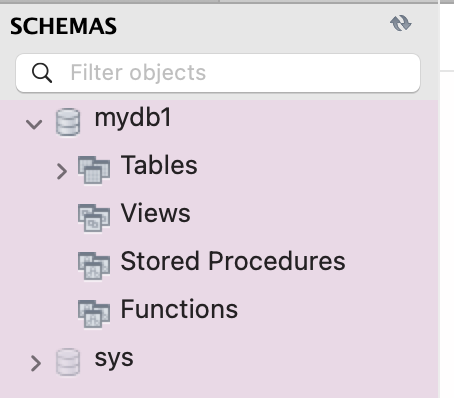Click the Functions folder icon
The image size is (454, 398).
click(x=94, y=314)
